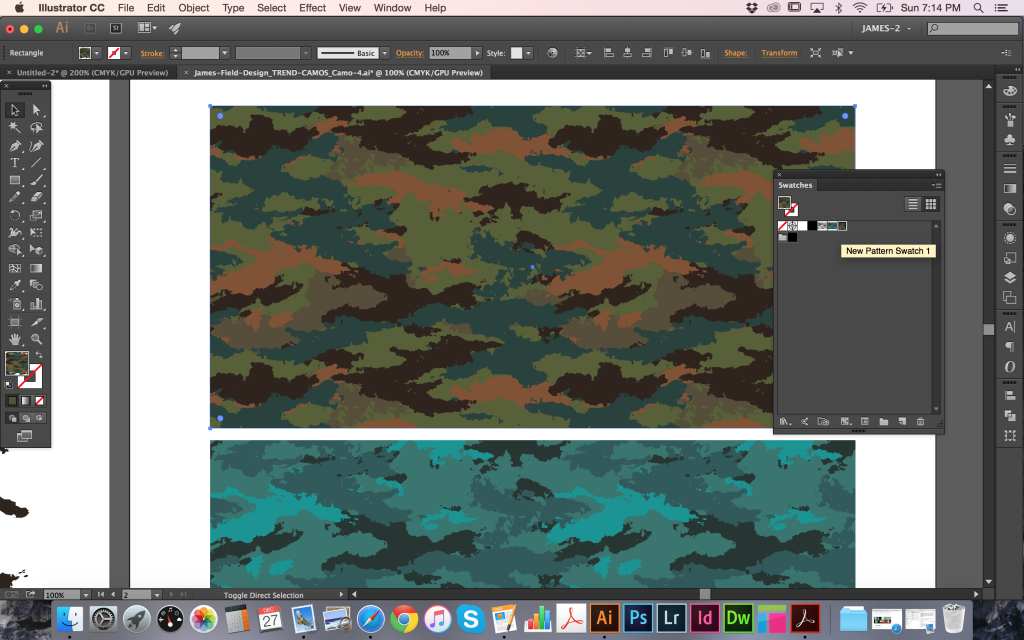Screen dimensions: 1024x640
Task: Click the Transform link in control bar
Action: pyautogui.click(x=779, y=53)
